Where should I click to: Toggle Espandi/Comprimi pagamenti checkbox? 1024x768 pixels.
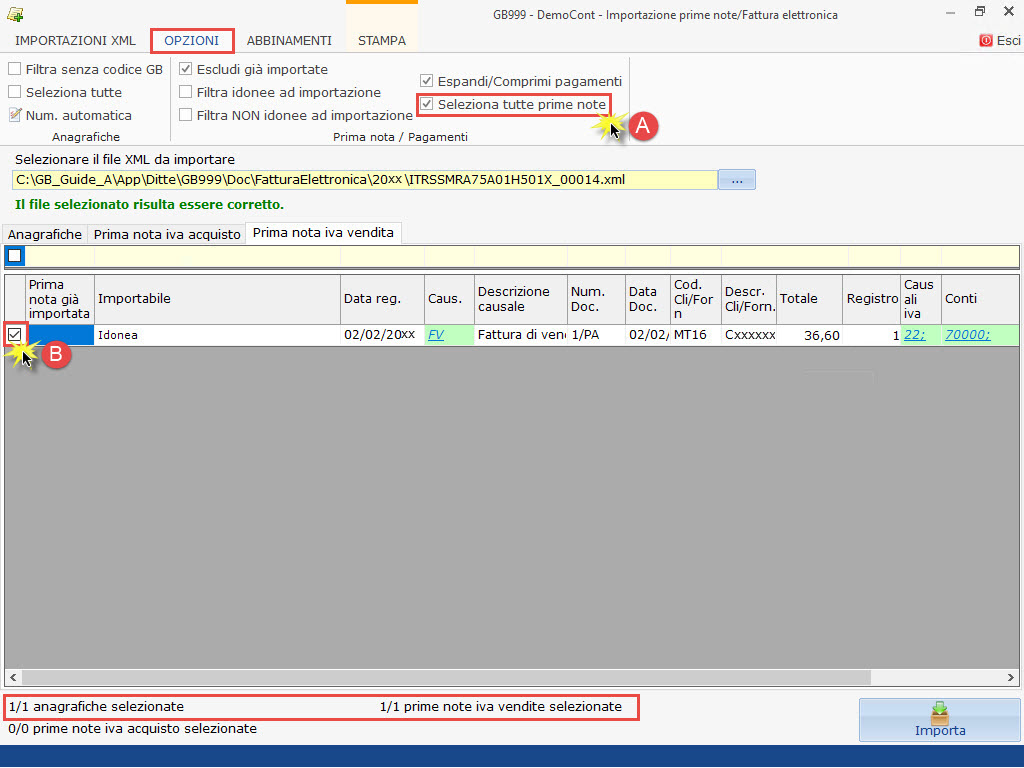click(428, 81)
